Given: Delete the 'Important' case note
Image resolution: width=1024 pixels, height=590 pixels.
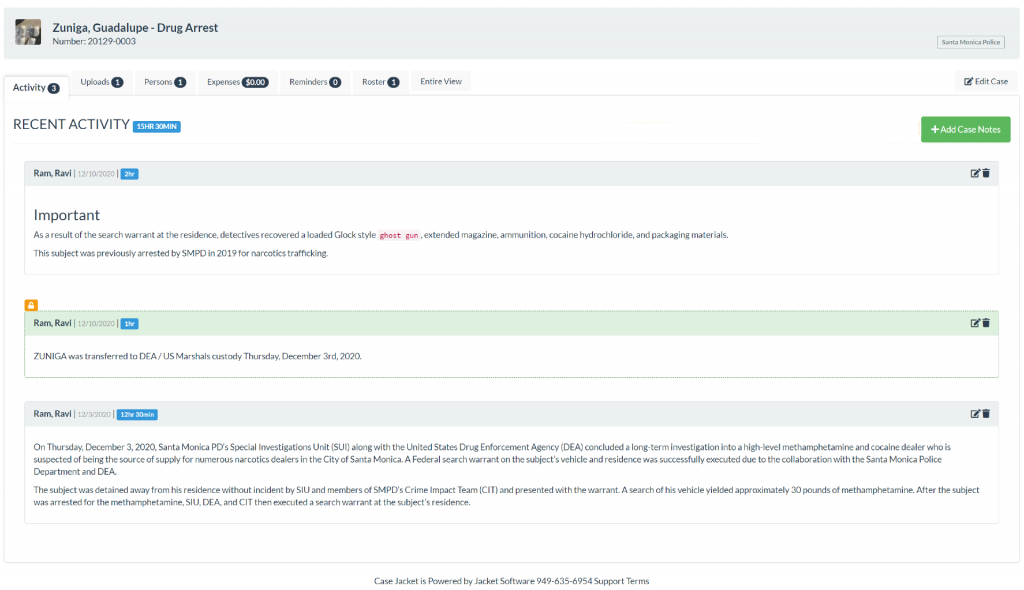Looking at the screenshot, I should pyautogui.click(x=986, y=173).
